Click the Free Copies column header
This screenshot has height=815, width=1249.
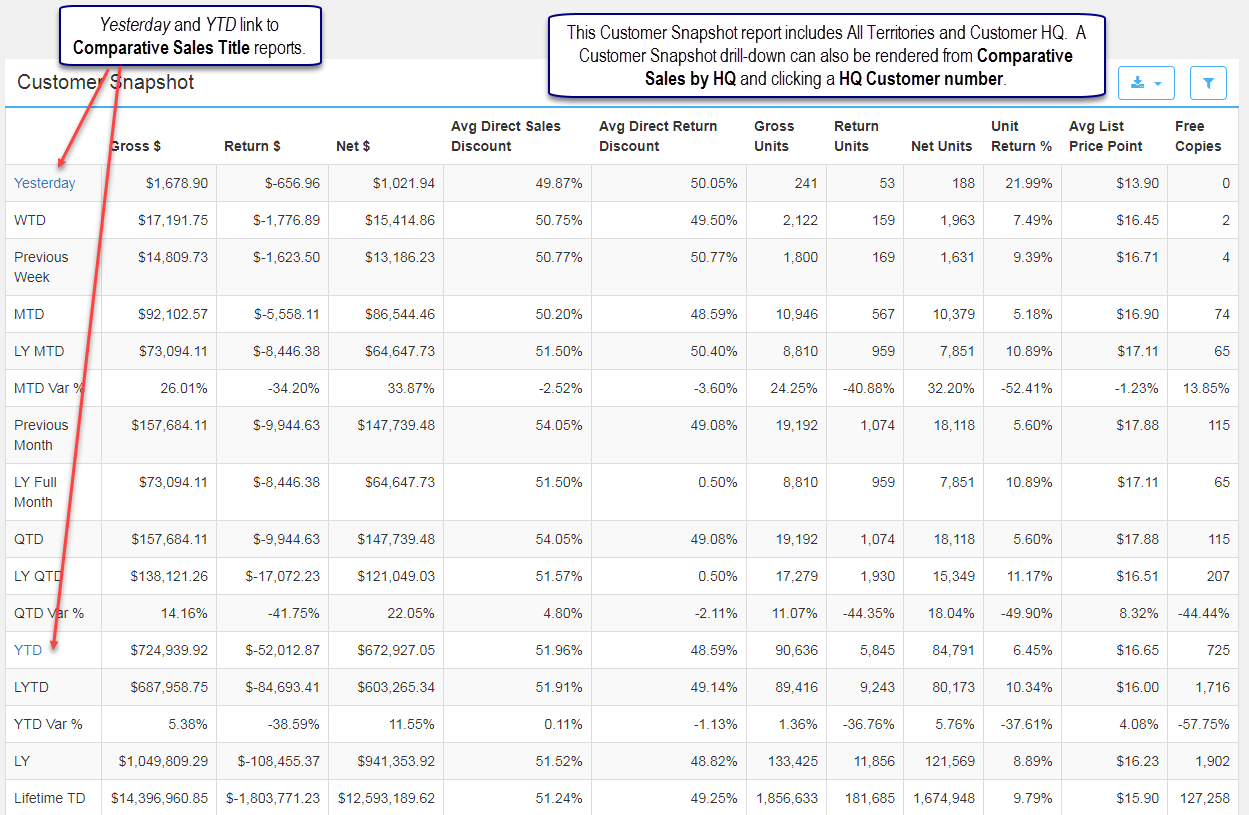click(1198, 136)
